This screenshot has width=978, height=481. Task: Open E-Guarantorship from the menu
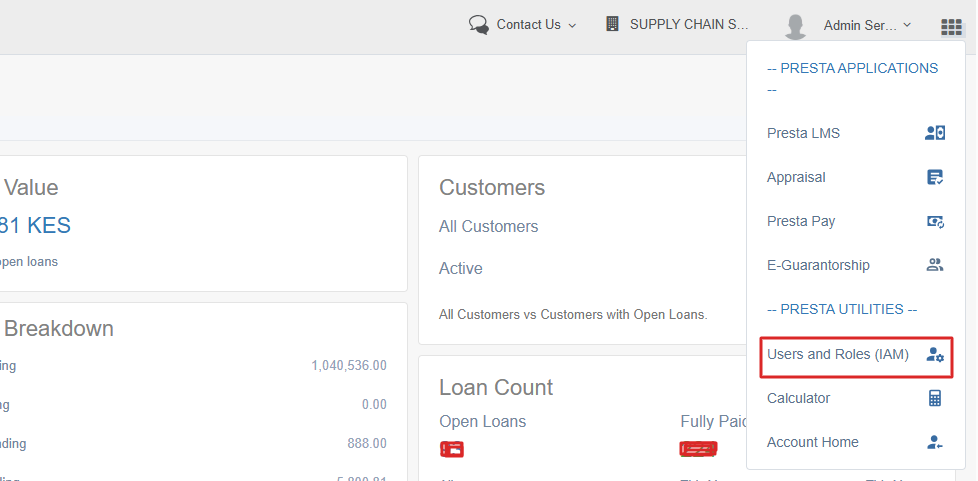pyautogui.click(x=818, y=265)
